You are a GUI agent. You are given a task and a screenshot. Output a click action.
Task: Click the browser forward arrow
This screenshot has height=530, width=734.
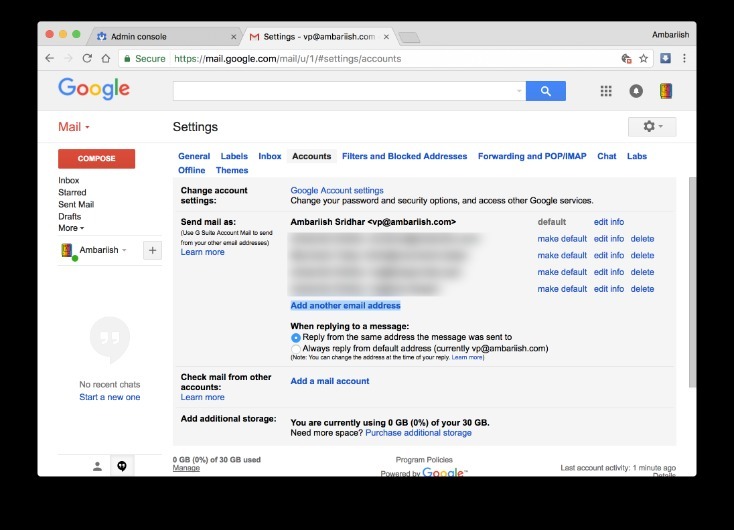(68, 59)
